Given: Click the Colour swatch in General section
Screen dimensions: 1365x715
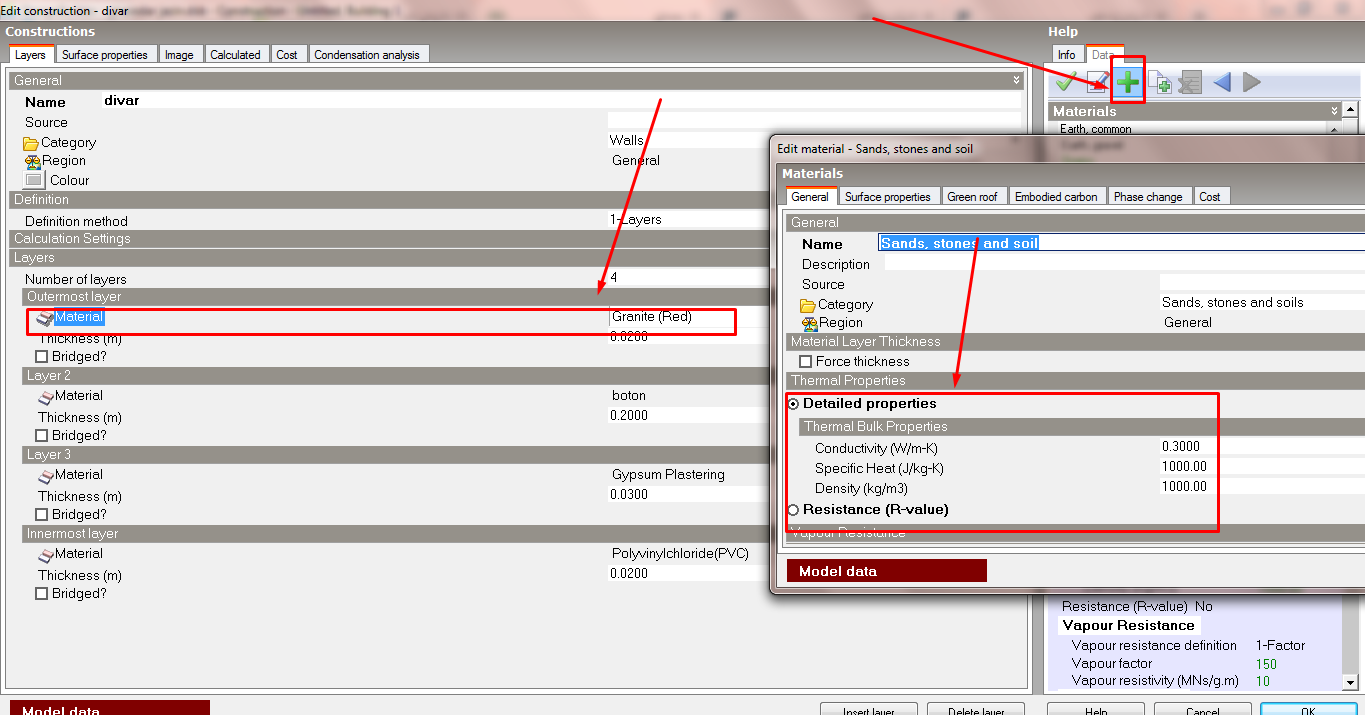Looking at the screenshot, I should click(34, 180).
